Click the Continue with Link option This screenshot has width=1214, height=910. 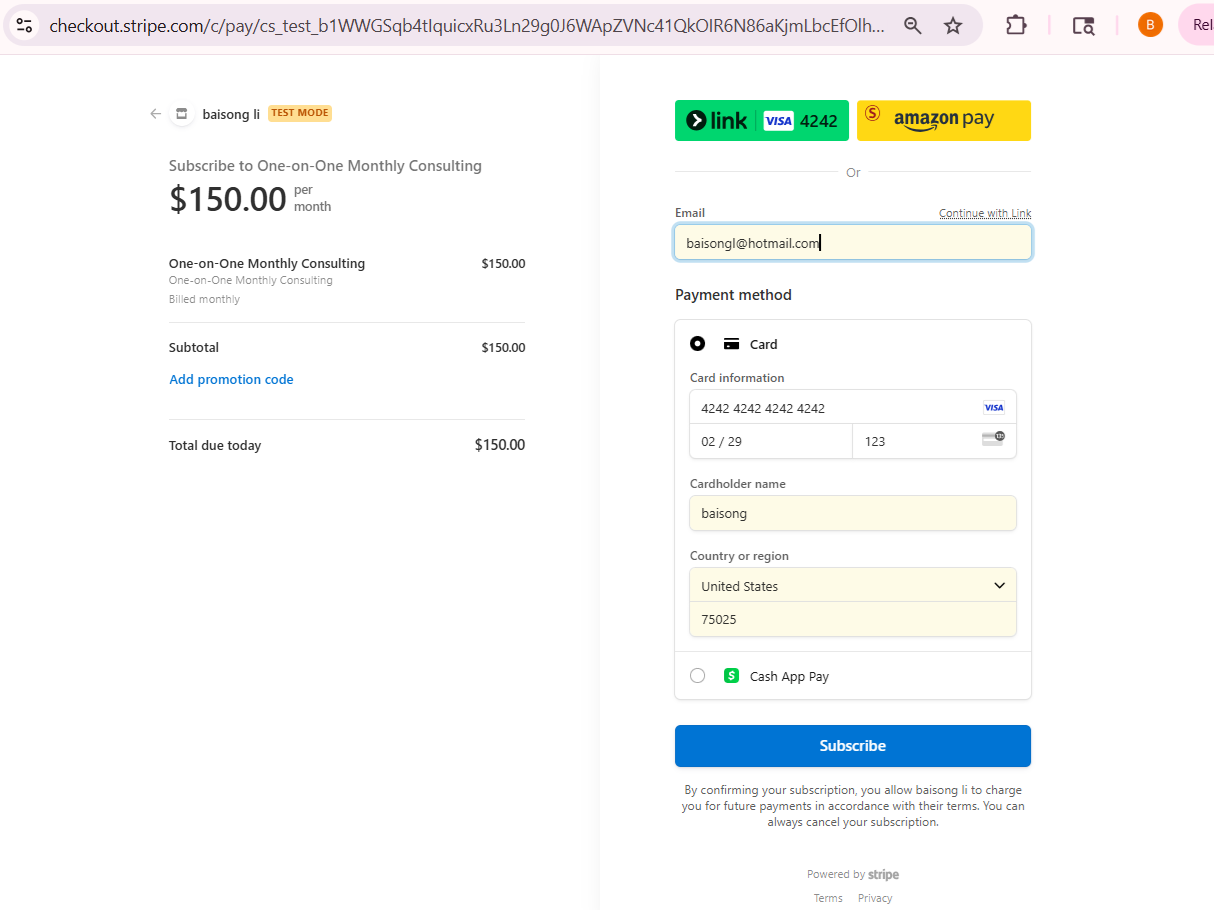[984, 213]
